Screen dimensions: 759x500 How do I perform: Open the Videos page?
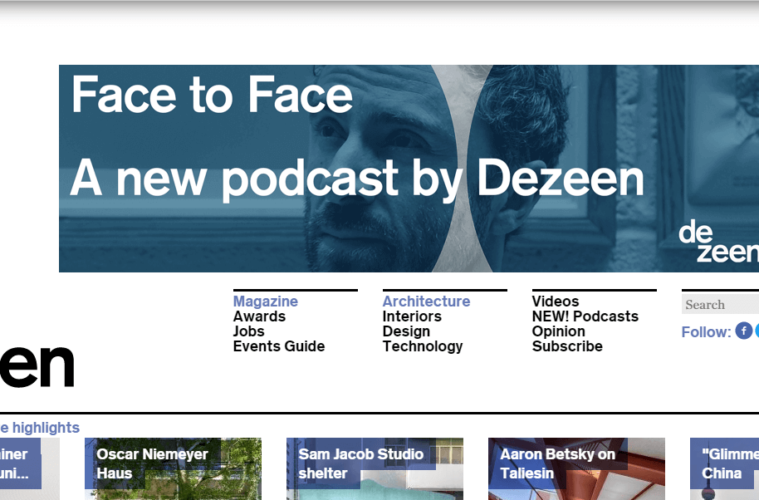[x=555, y=301]
